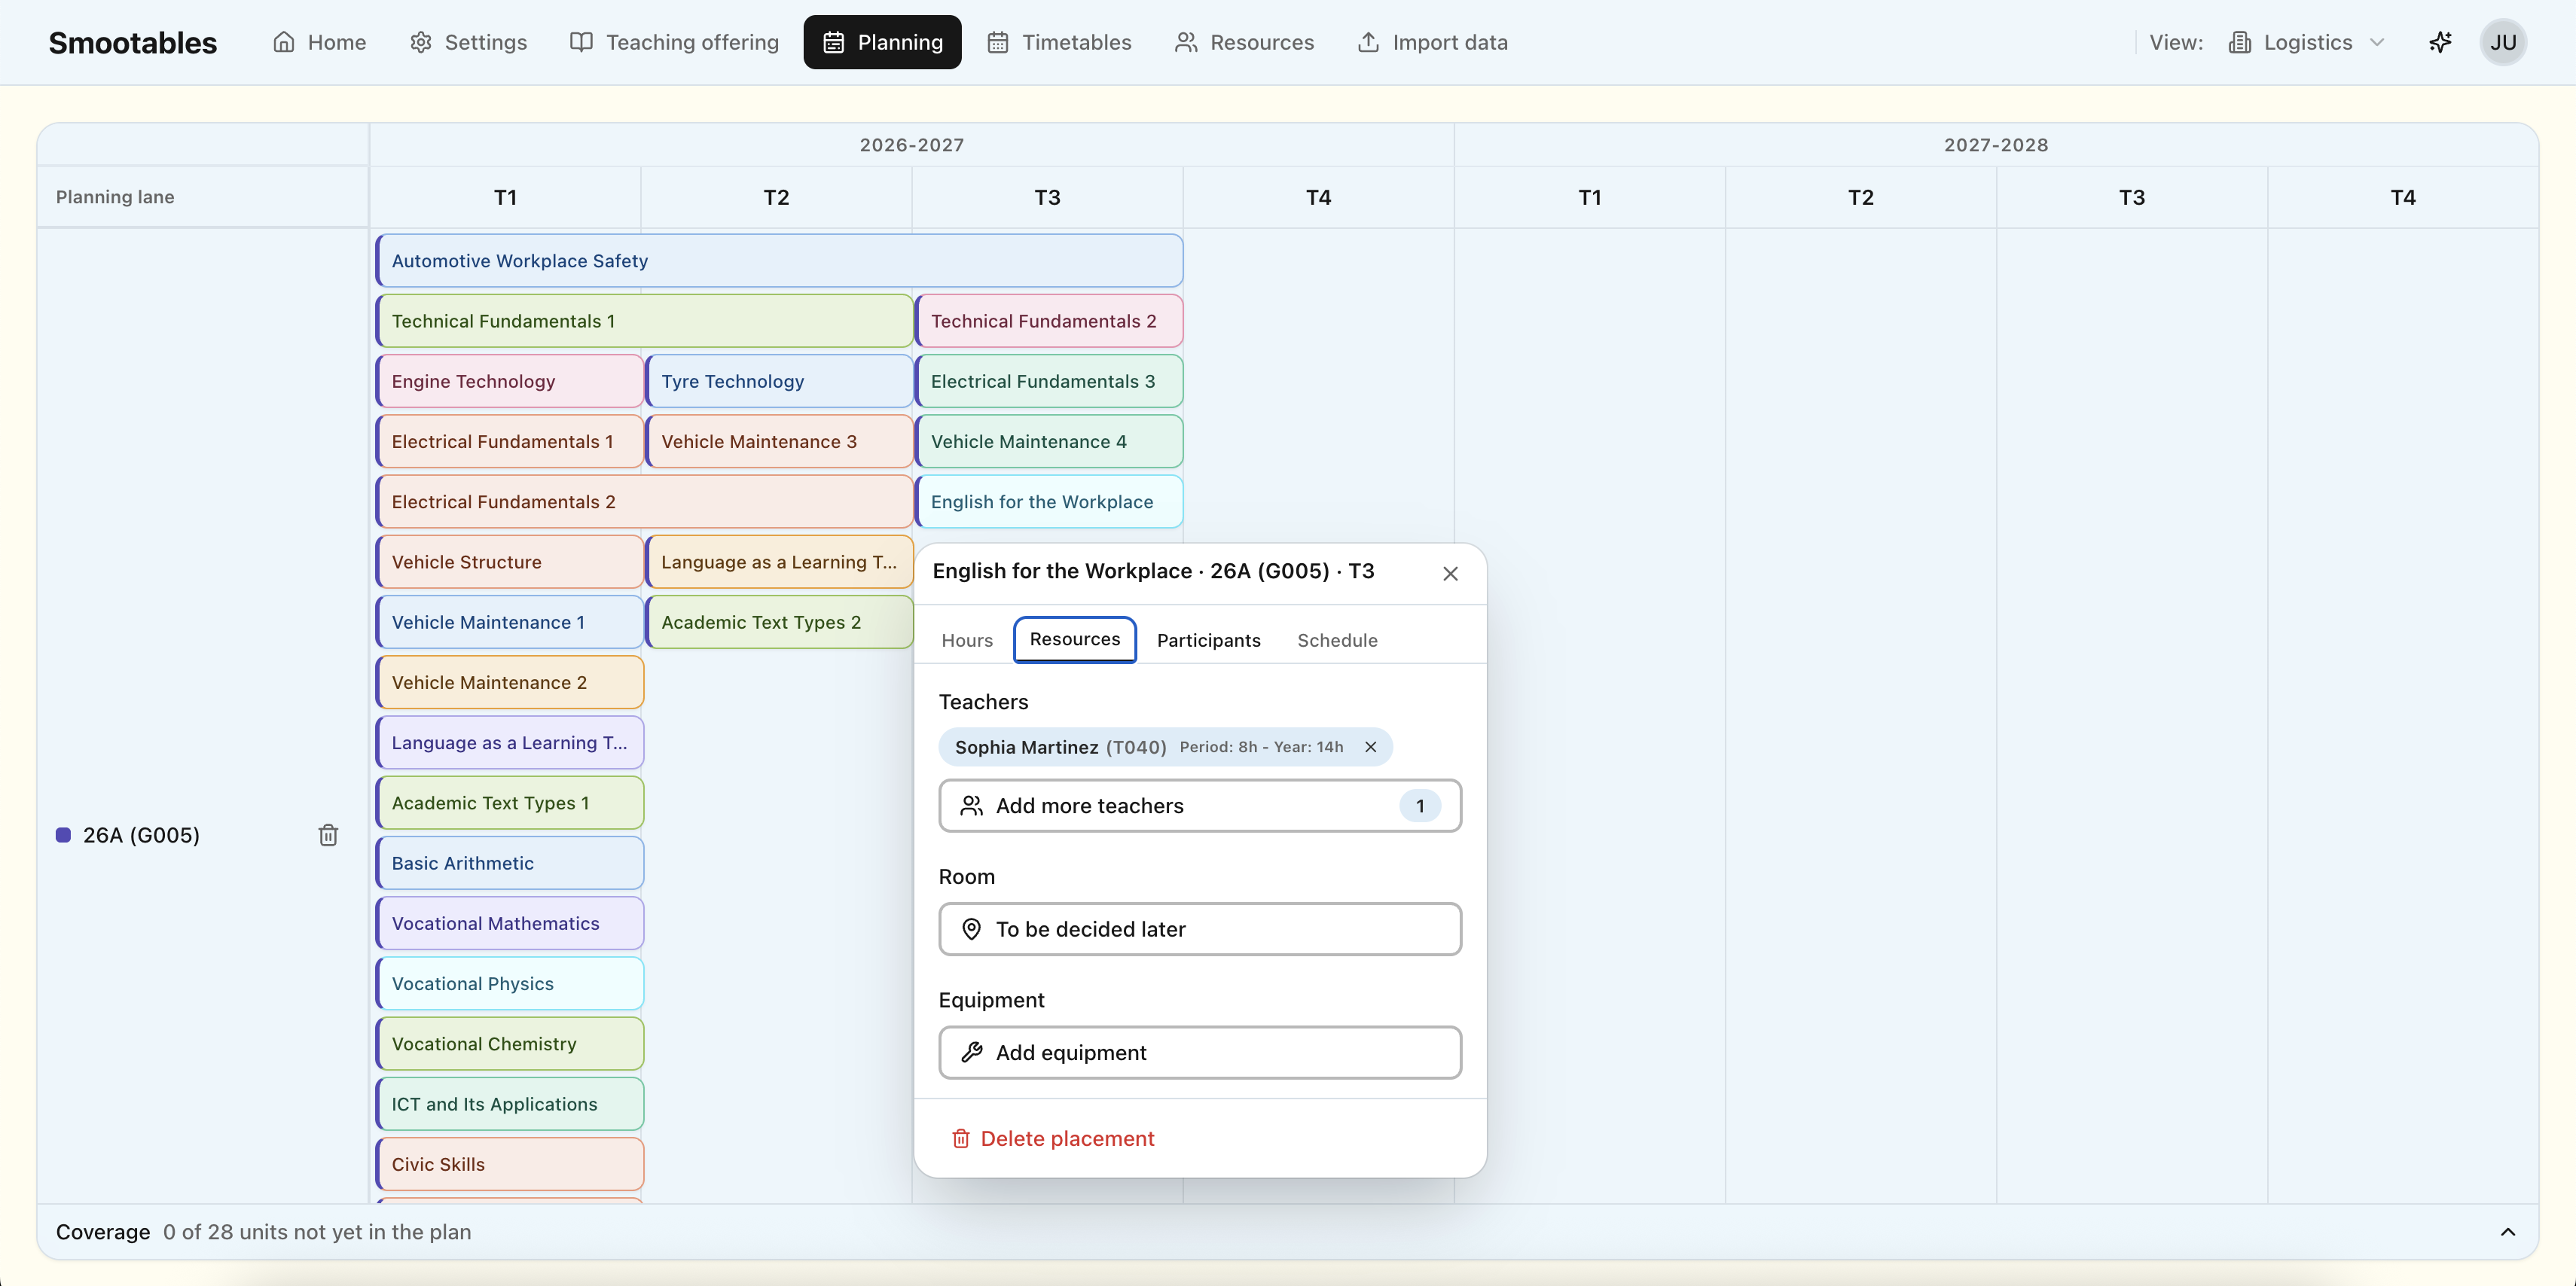Switch to the Hours tab
This screenshot has height=1286, width=2576.
tap(967, 640)
